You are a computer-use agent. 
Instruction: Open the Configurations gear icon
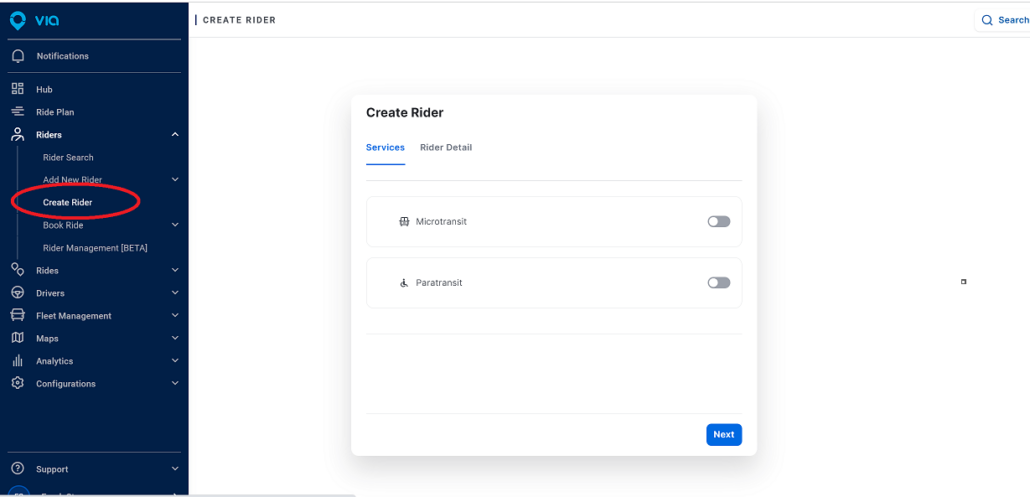pos(18,383)
